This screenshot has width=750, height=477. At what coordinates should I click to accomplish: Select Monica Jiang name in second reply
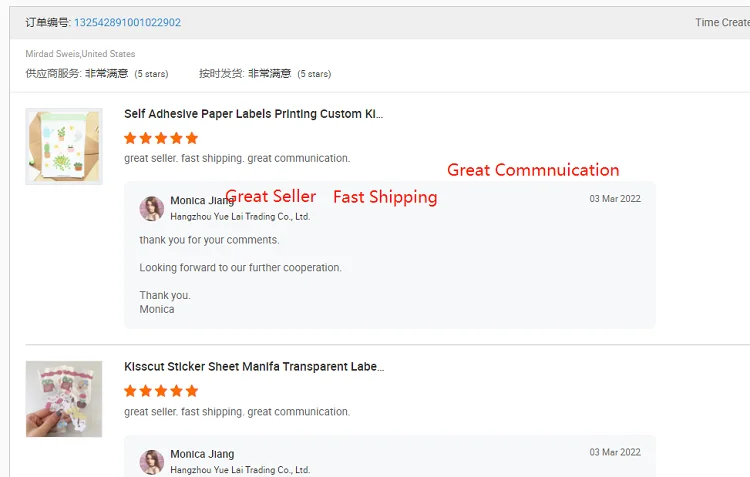click(x=202, y=454)
